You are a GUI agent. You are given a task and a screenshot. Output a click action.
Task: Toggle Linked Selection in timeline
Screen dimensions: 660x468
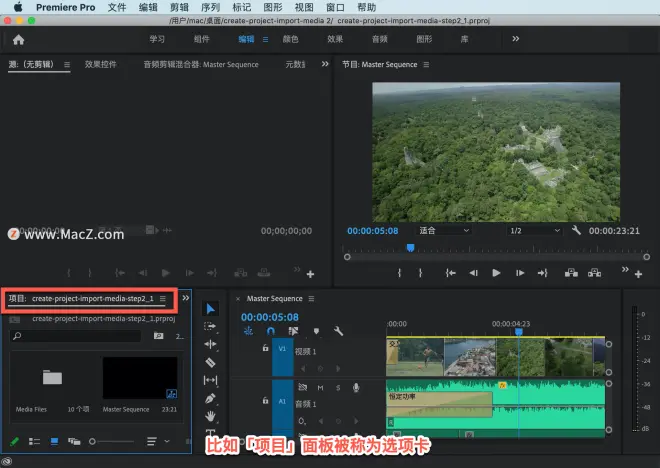[293, 331]
